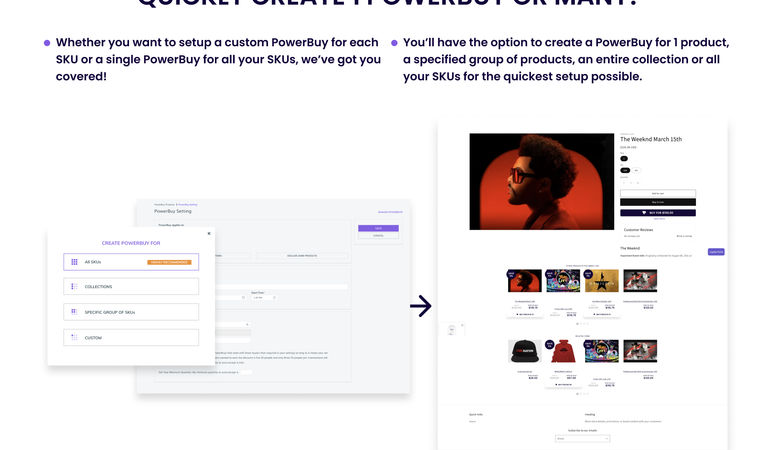Viewport: 775px width, 450px height.
Task: Click the white Add to cart button
Action: pyautogui.click(x=658, y=193)
